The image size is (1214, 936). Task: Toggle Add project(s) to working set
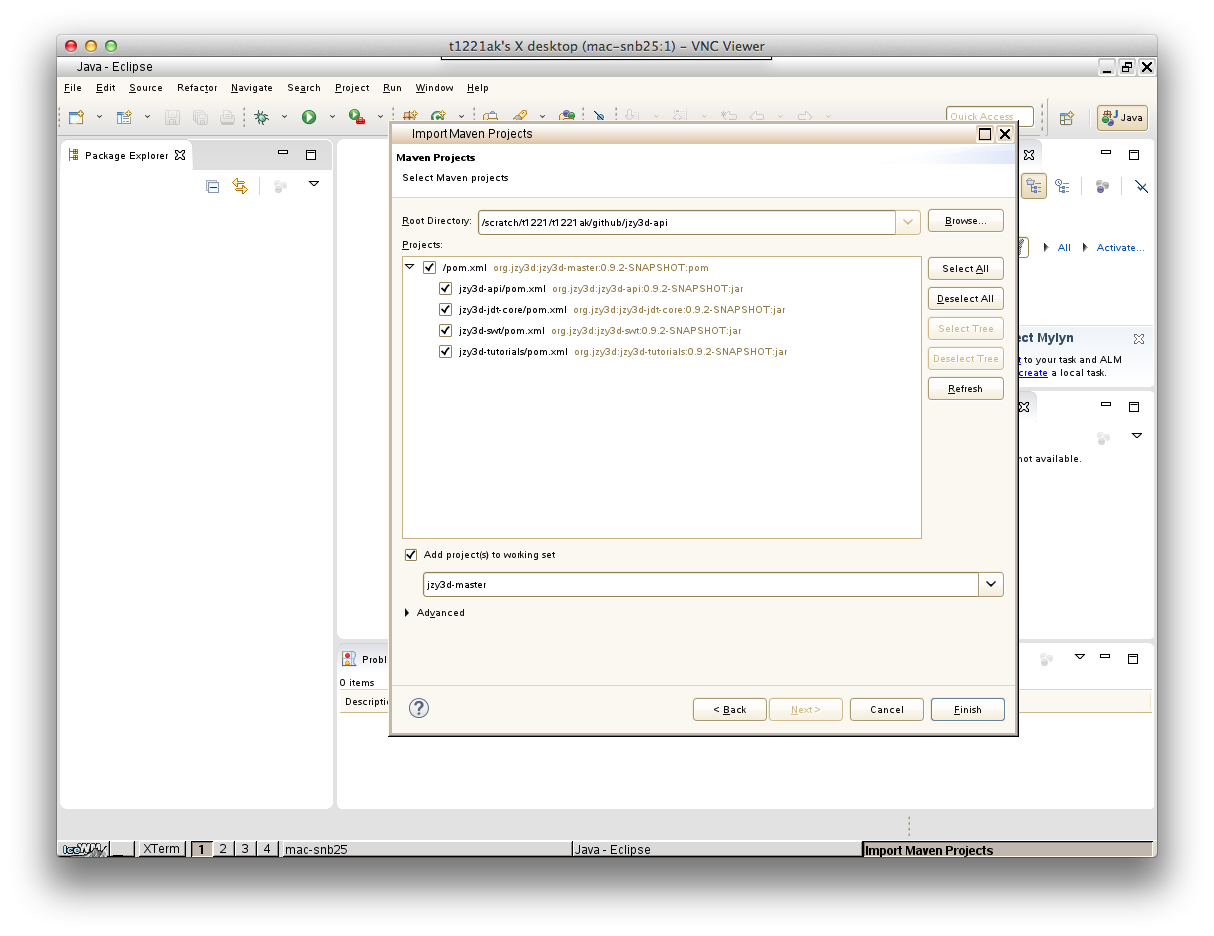pos(411,555)
